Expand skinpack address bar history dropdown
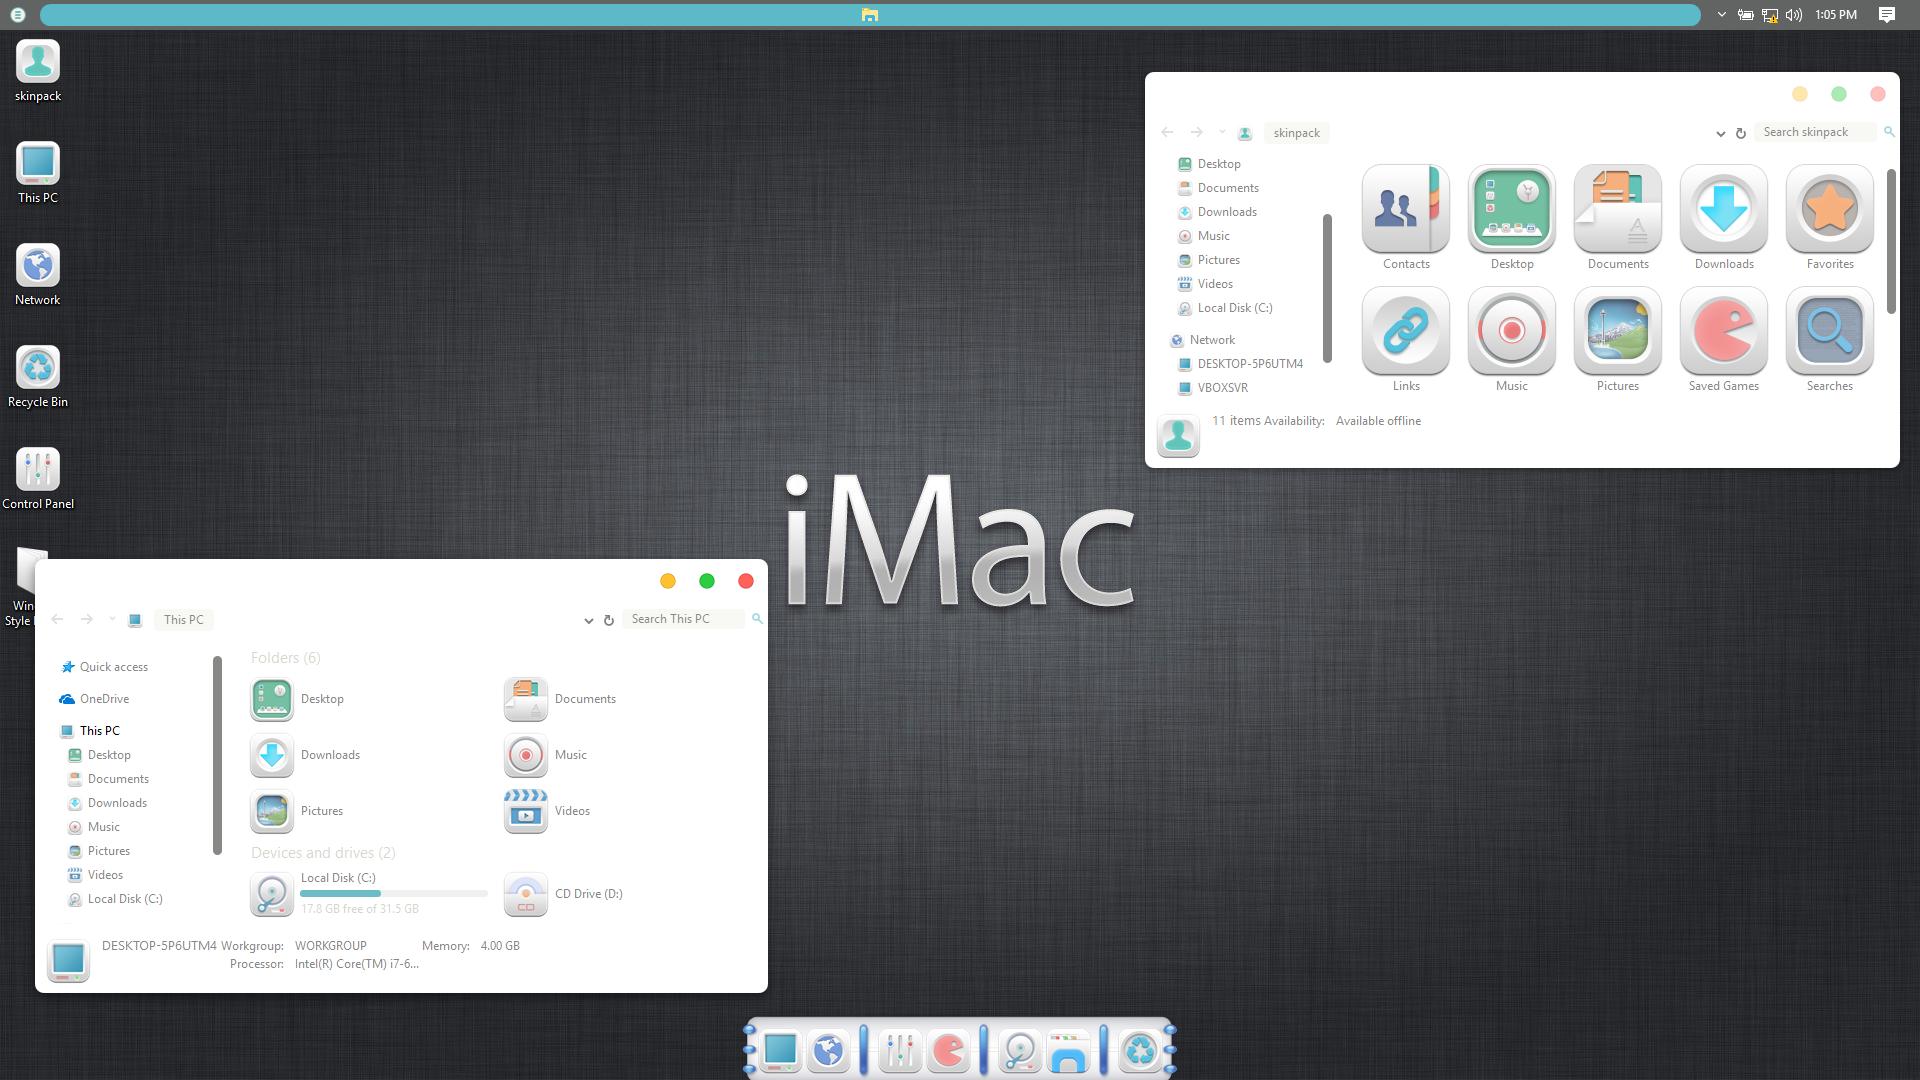1920x1080 pixels. (x=1720, y=133)
